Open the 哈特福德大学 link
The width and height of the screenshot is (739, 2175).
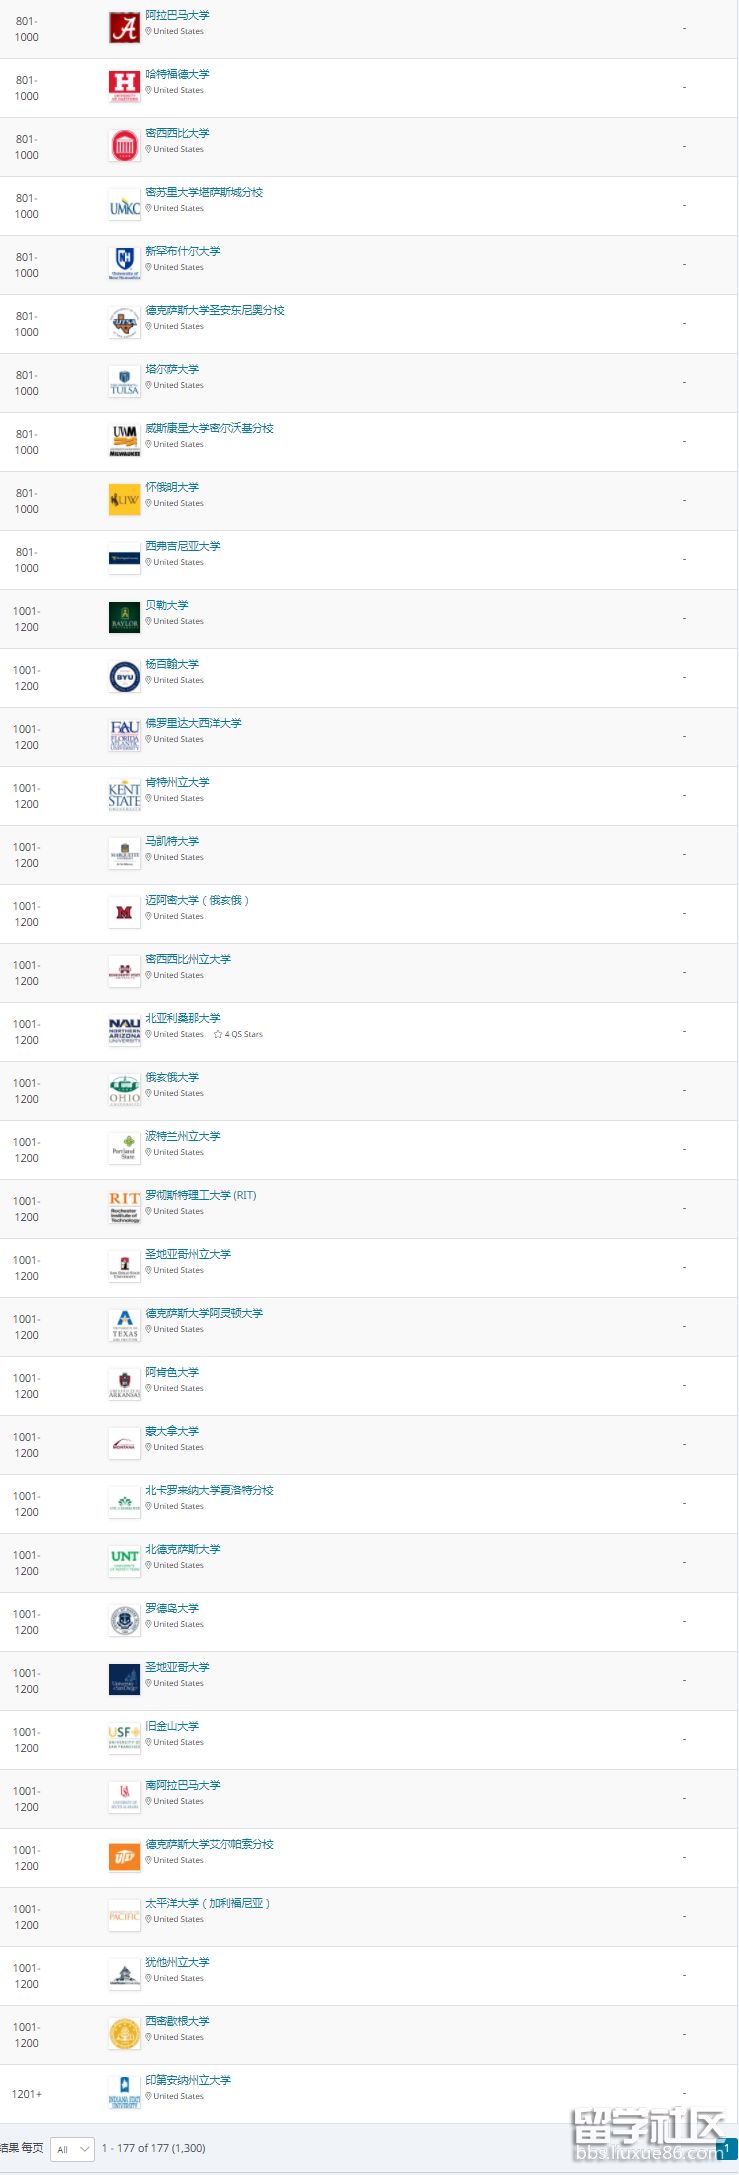pyautogui.click(x=177, y=74)
